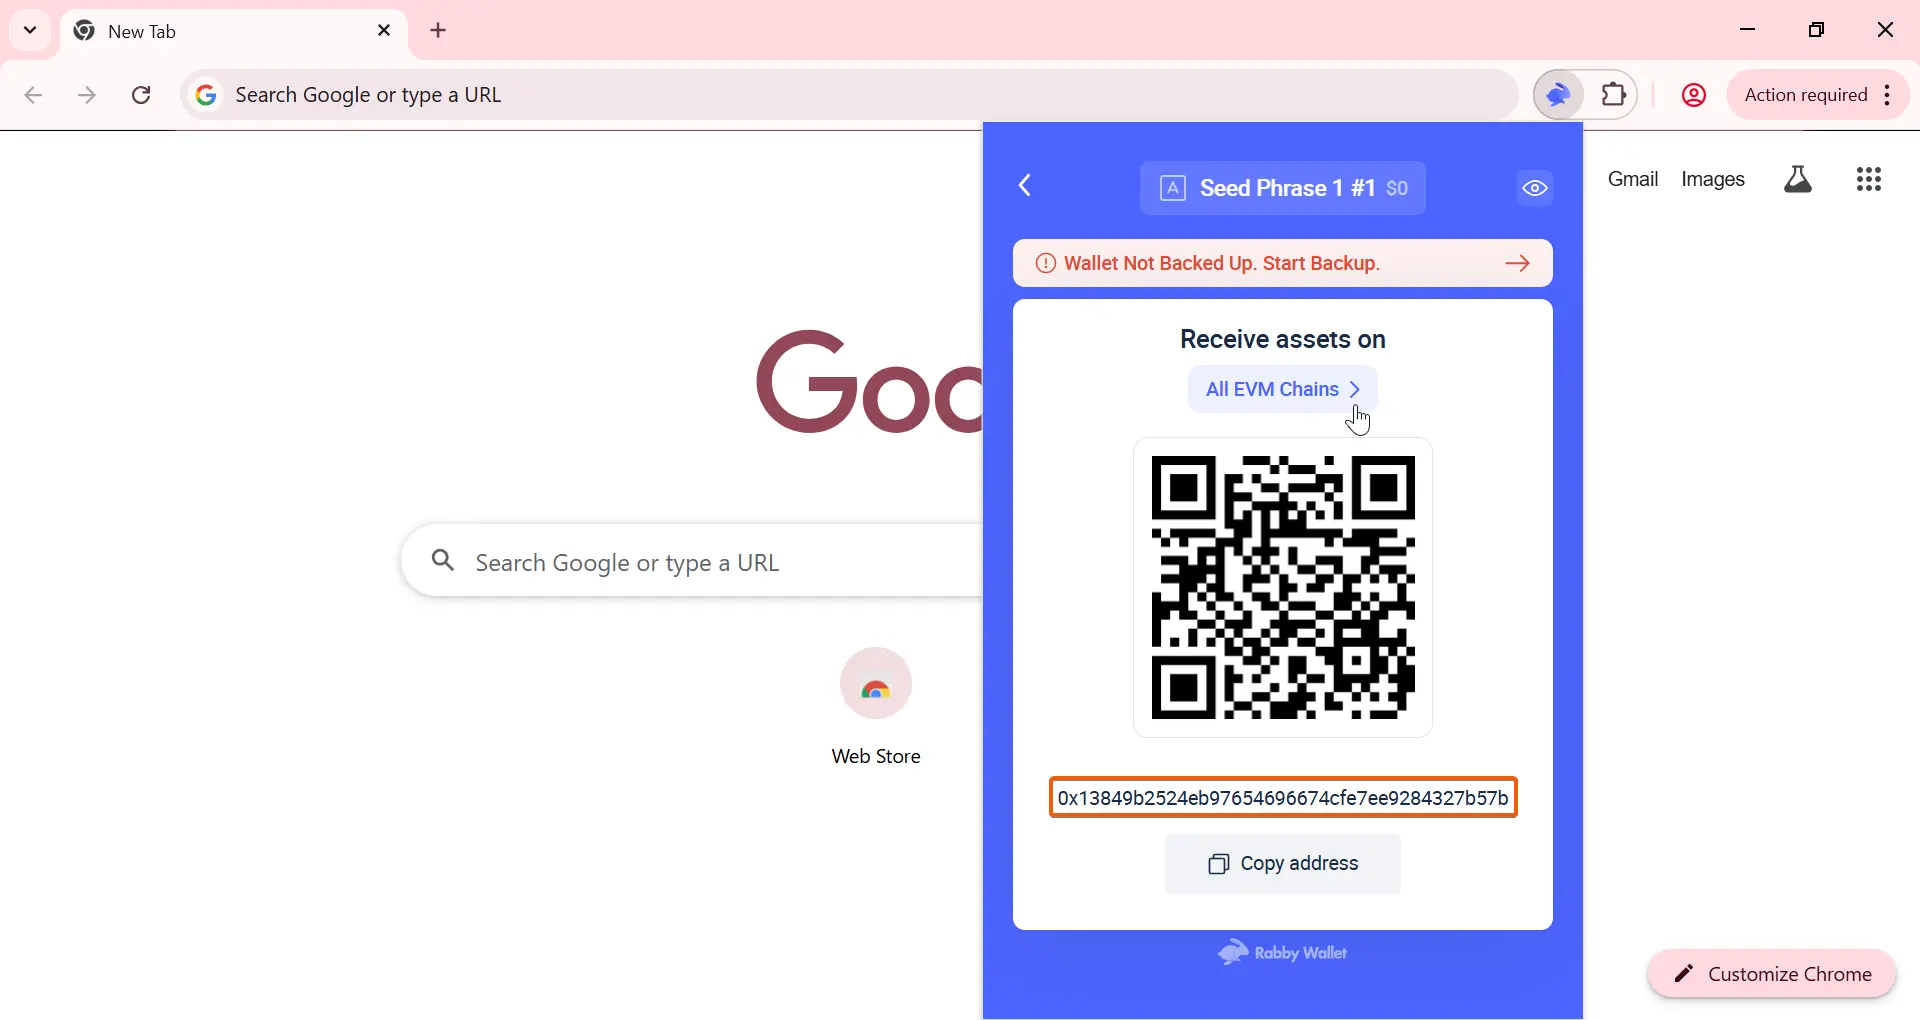Image resolution: width=1920 pixels, height=1020 pixels.
Task: Open the Google apps grid icon
Action: click(x=1869, y=180)
